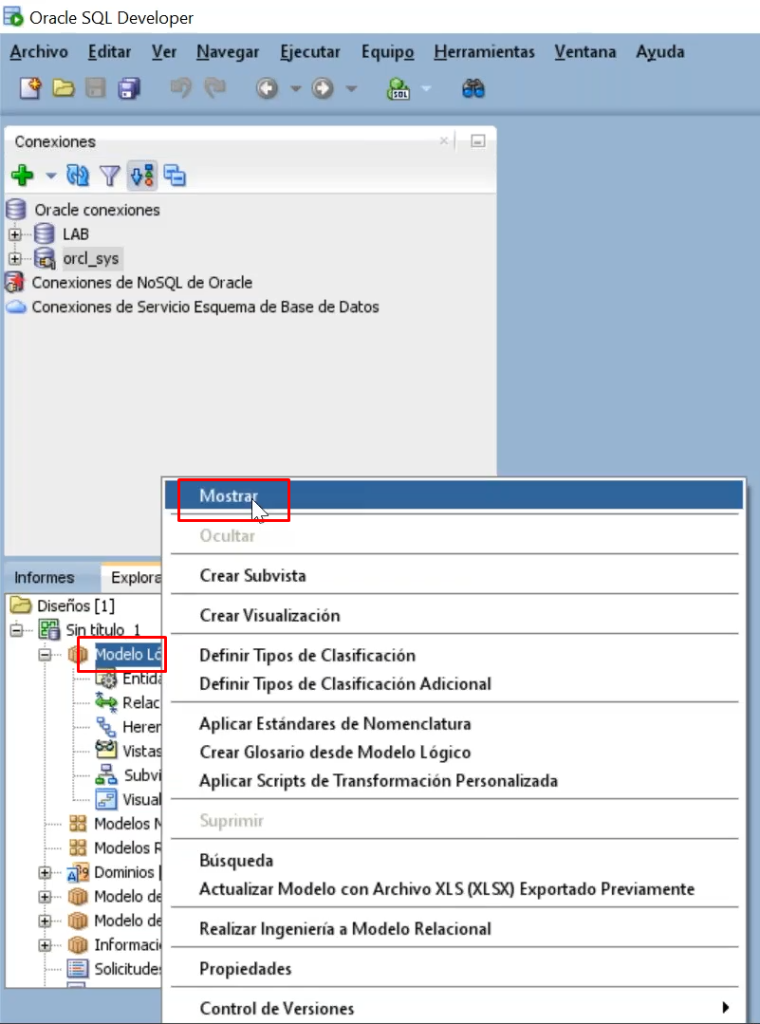Screen dimensions: 760x1024
Task: Open the Control de Versiones submenu
Action: [454, 1008]
